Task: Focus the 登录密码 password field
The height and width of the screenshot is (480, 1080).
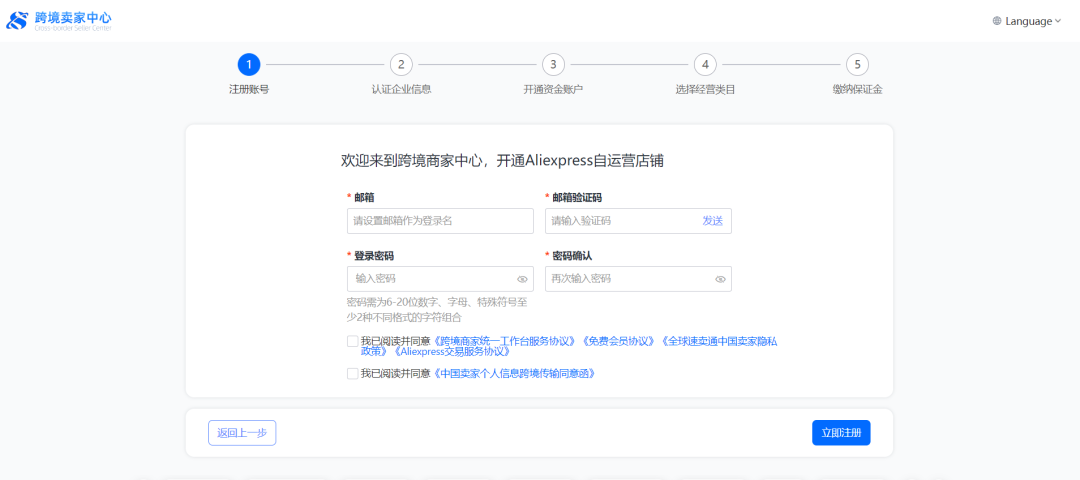Action: 430,279
